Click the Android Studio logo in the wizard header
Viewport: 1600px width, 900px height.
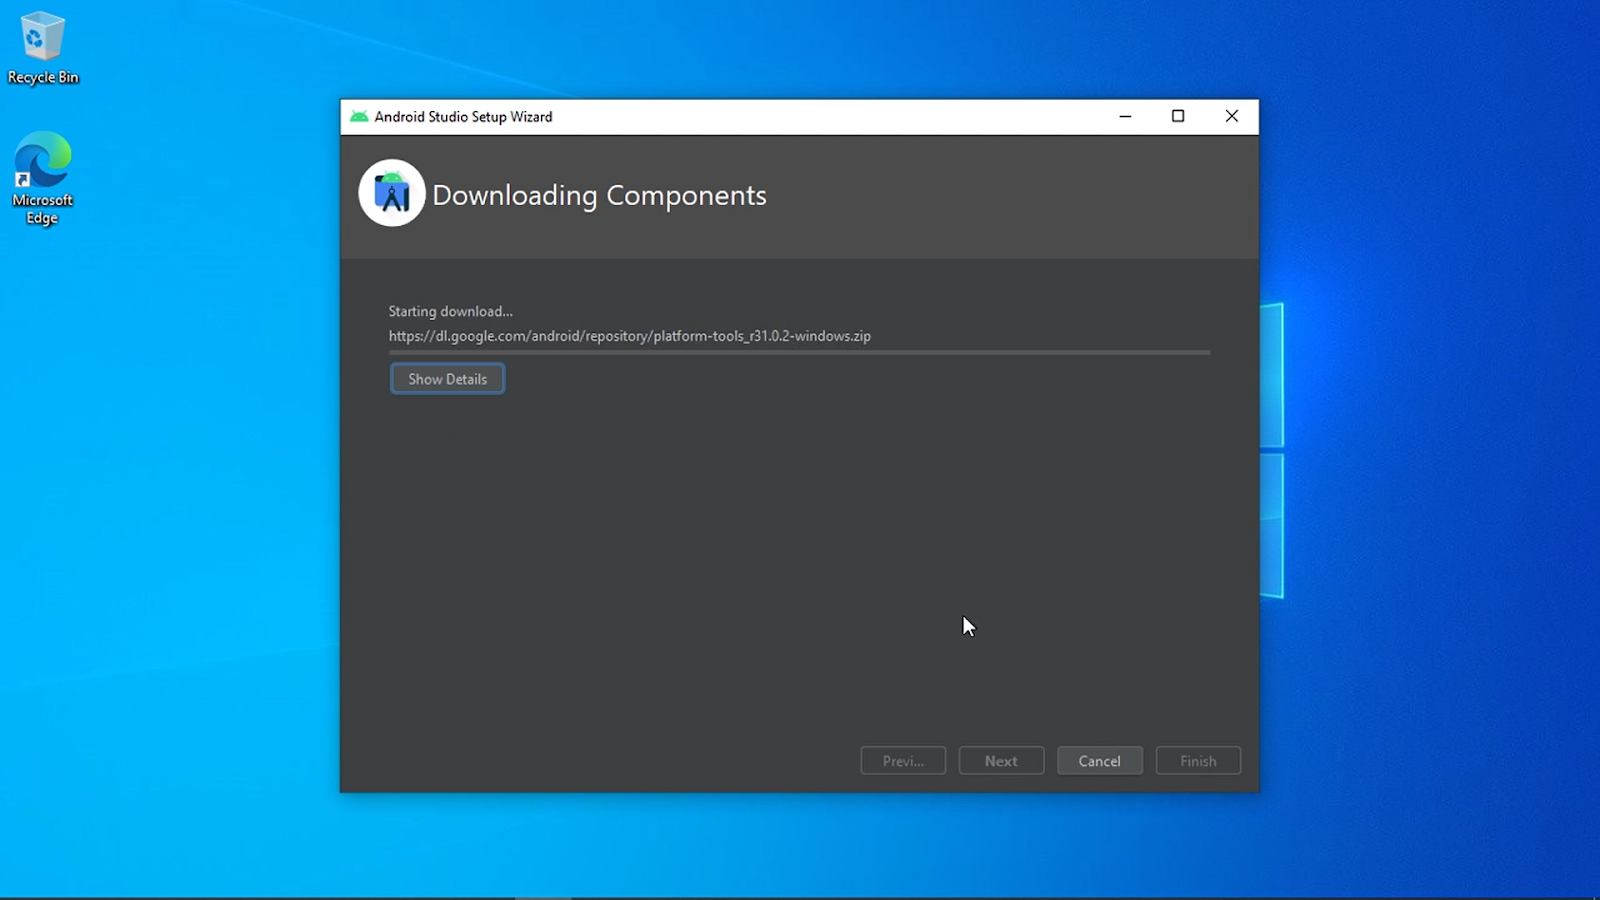click(x=392, y=193)
